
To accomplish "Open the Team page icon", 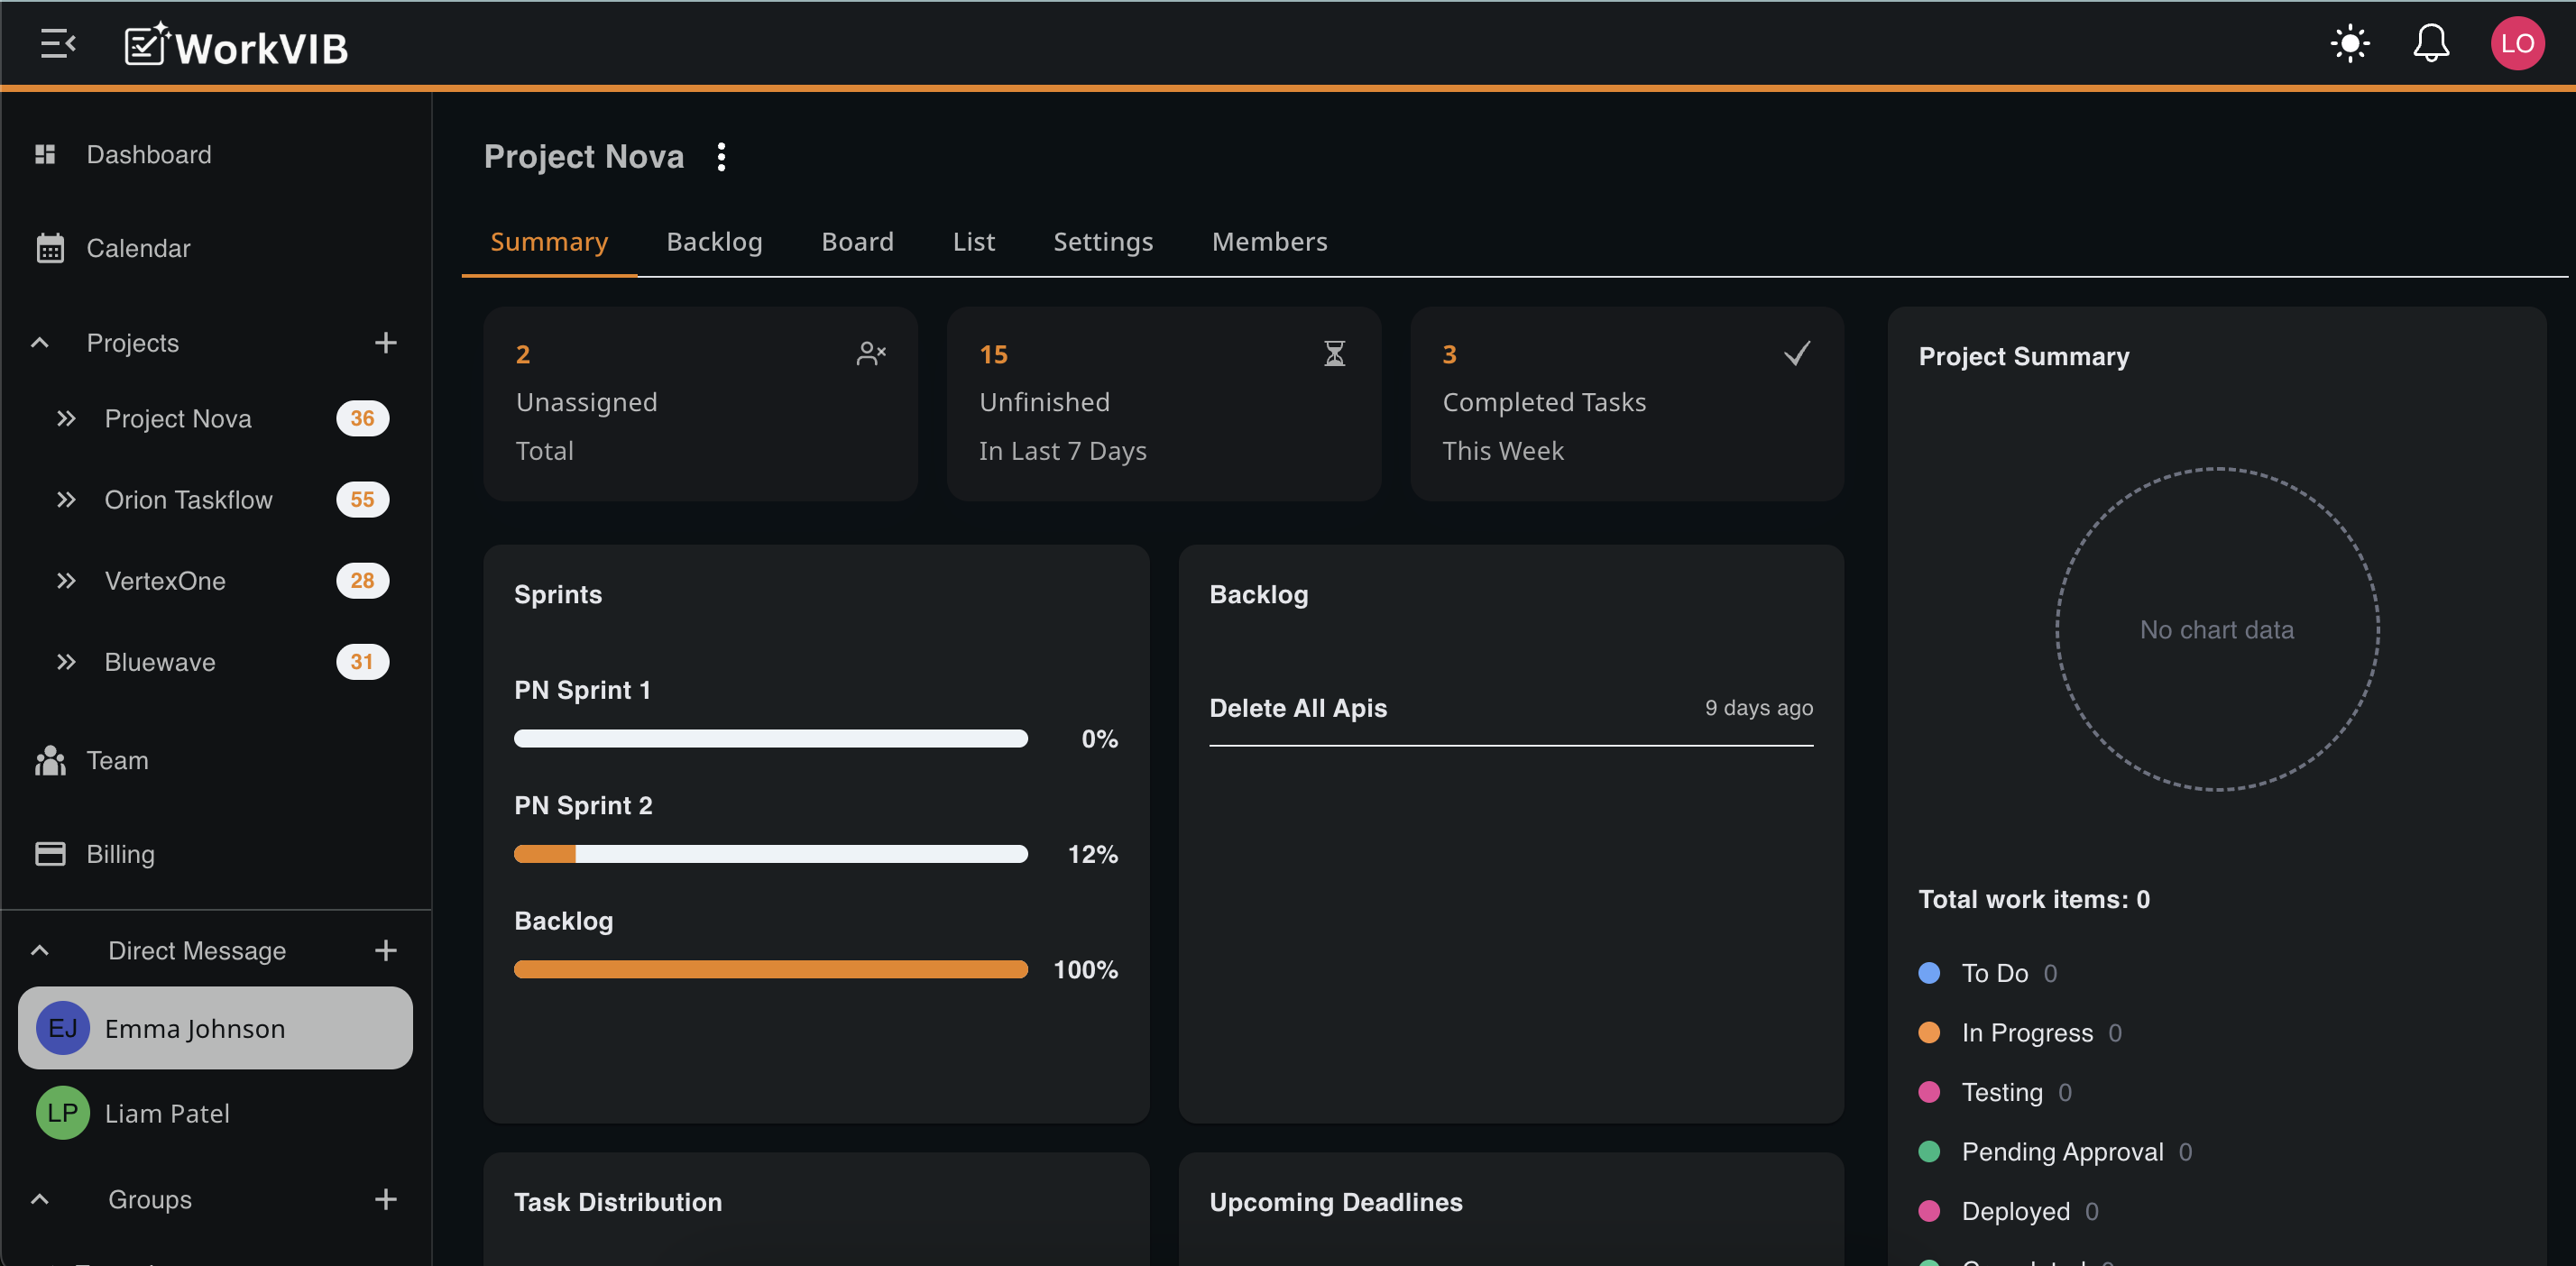I will coord(49,761).
